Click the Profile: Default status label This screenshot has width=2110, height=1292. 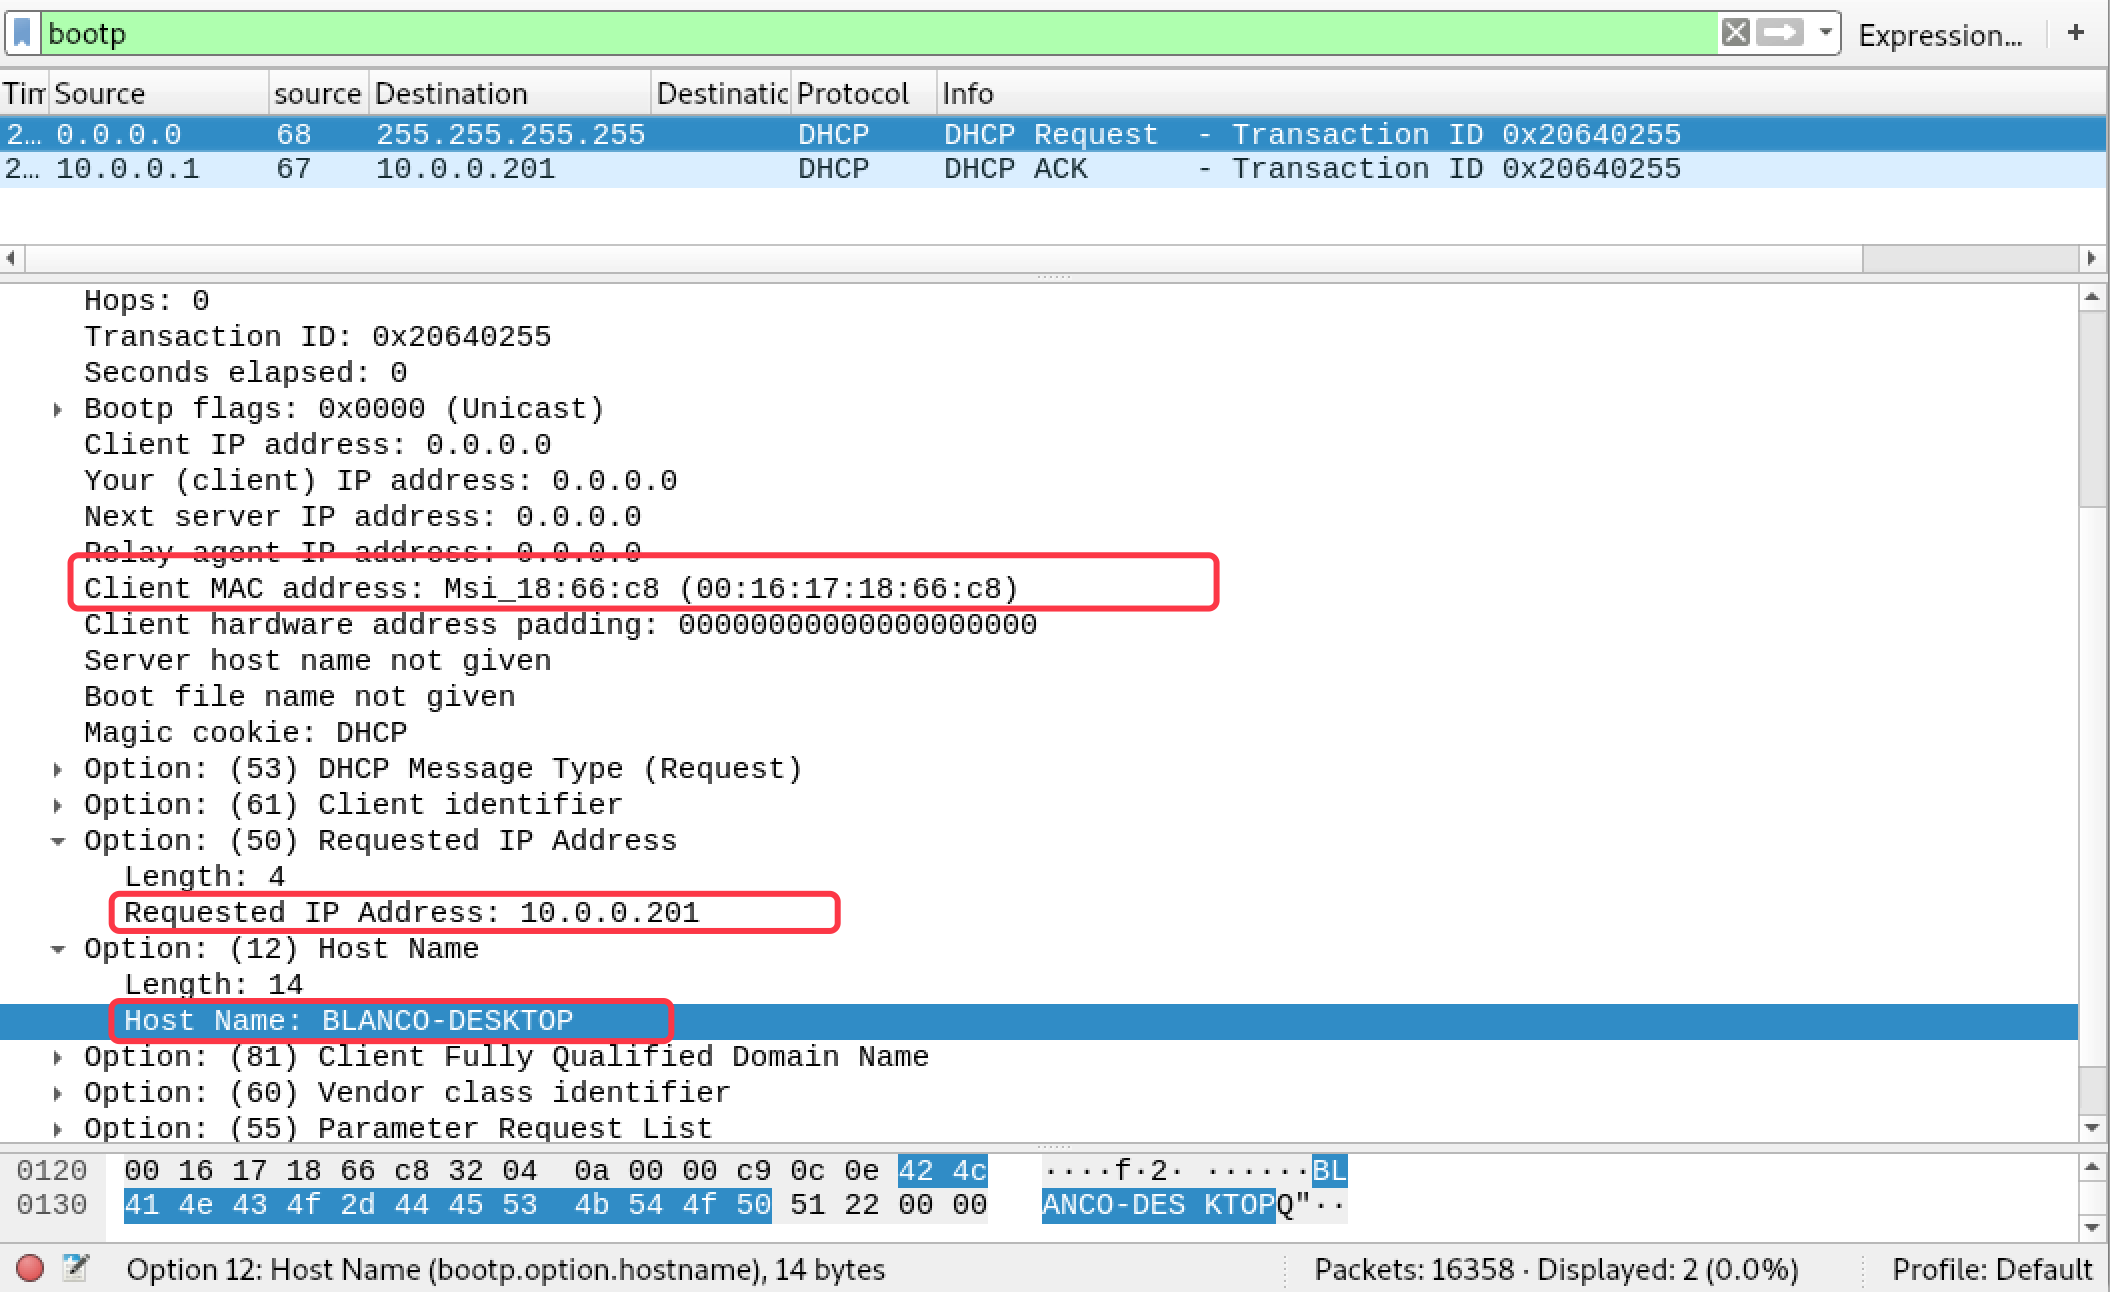click(1991, 1269)
